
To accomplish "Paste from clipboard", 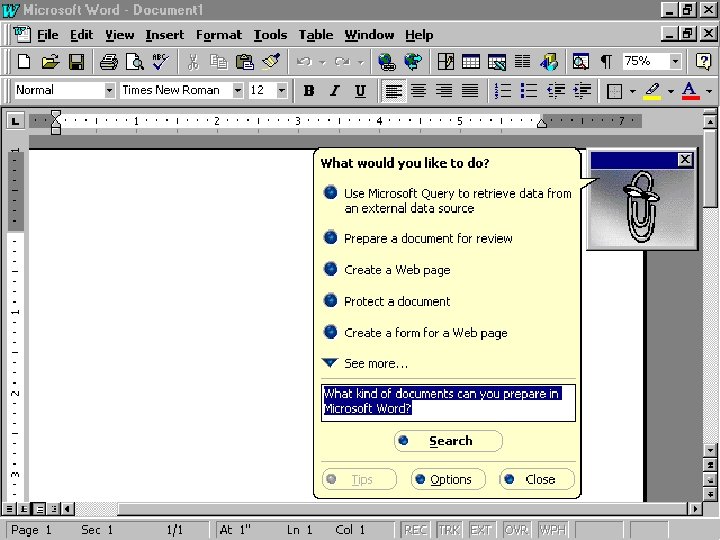I will (x=245, y=61).
